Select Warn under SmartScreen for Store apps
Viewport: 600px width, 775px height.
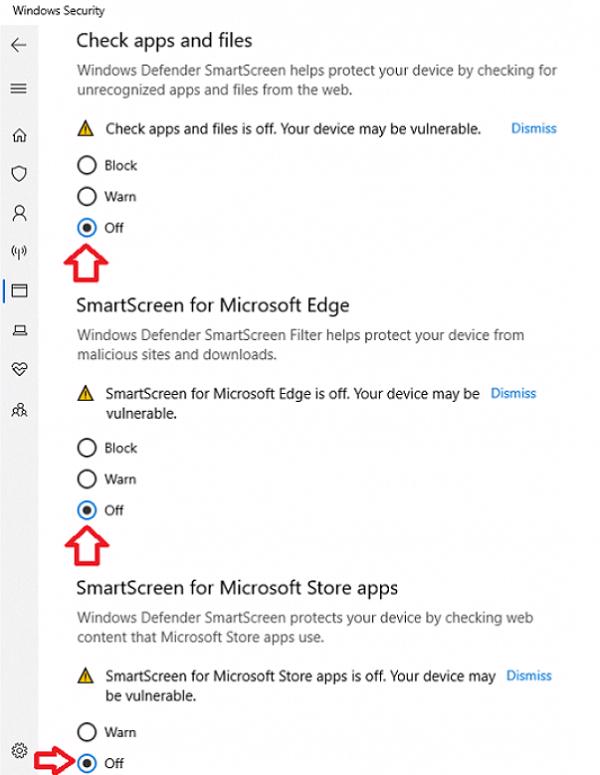106,732
